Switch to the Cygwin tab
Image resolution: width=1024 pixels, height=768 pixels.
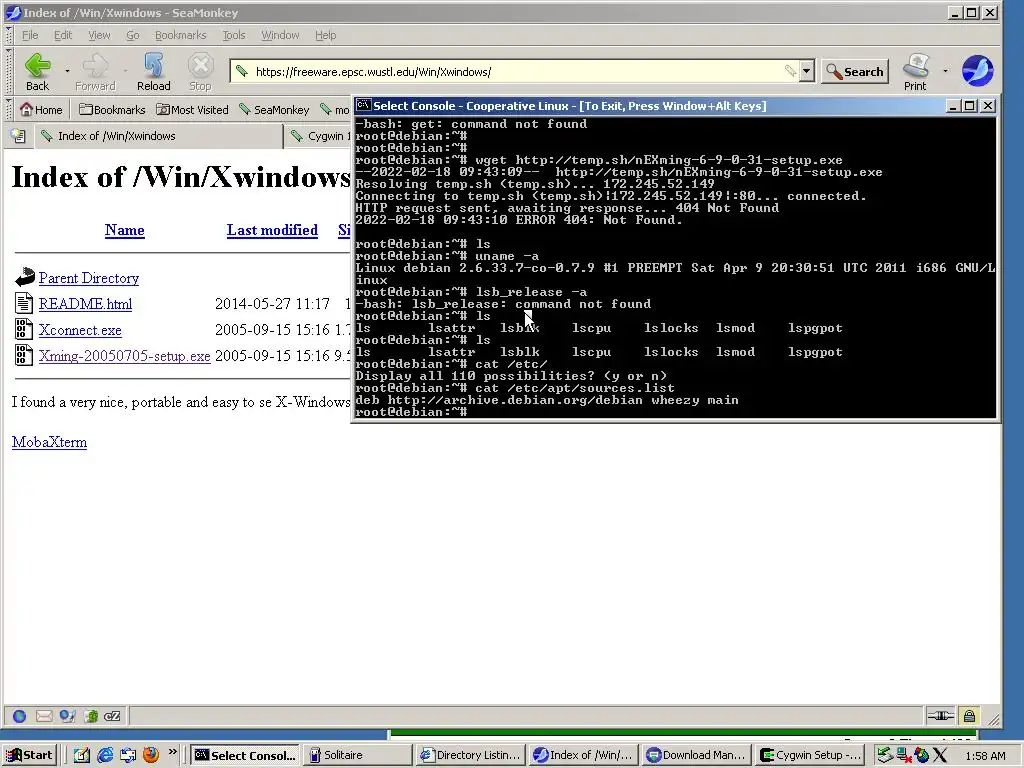pyautogui.click(x=320, y=136)
